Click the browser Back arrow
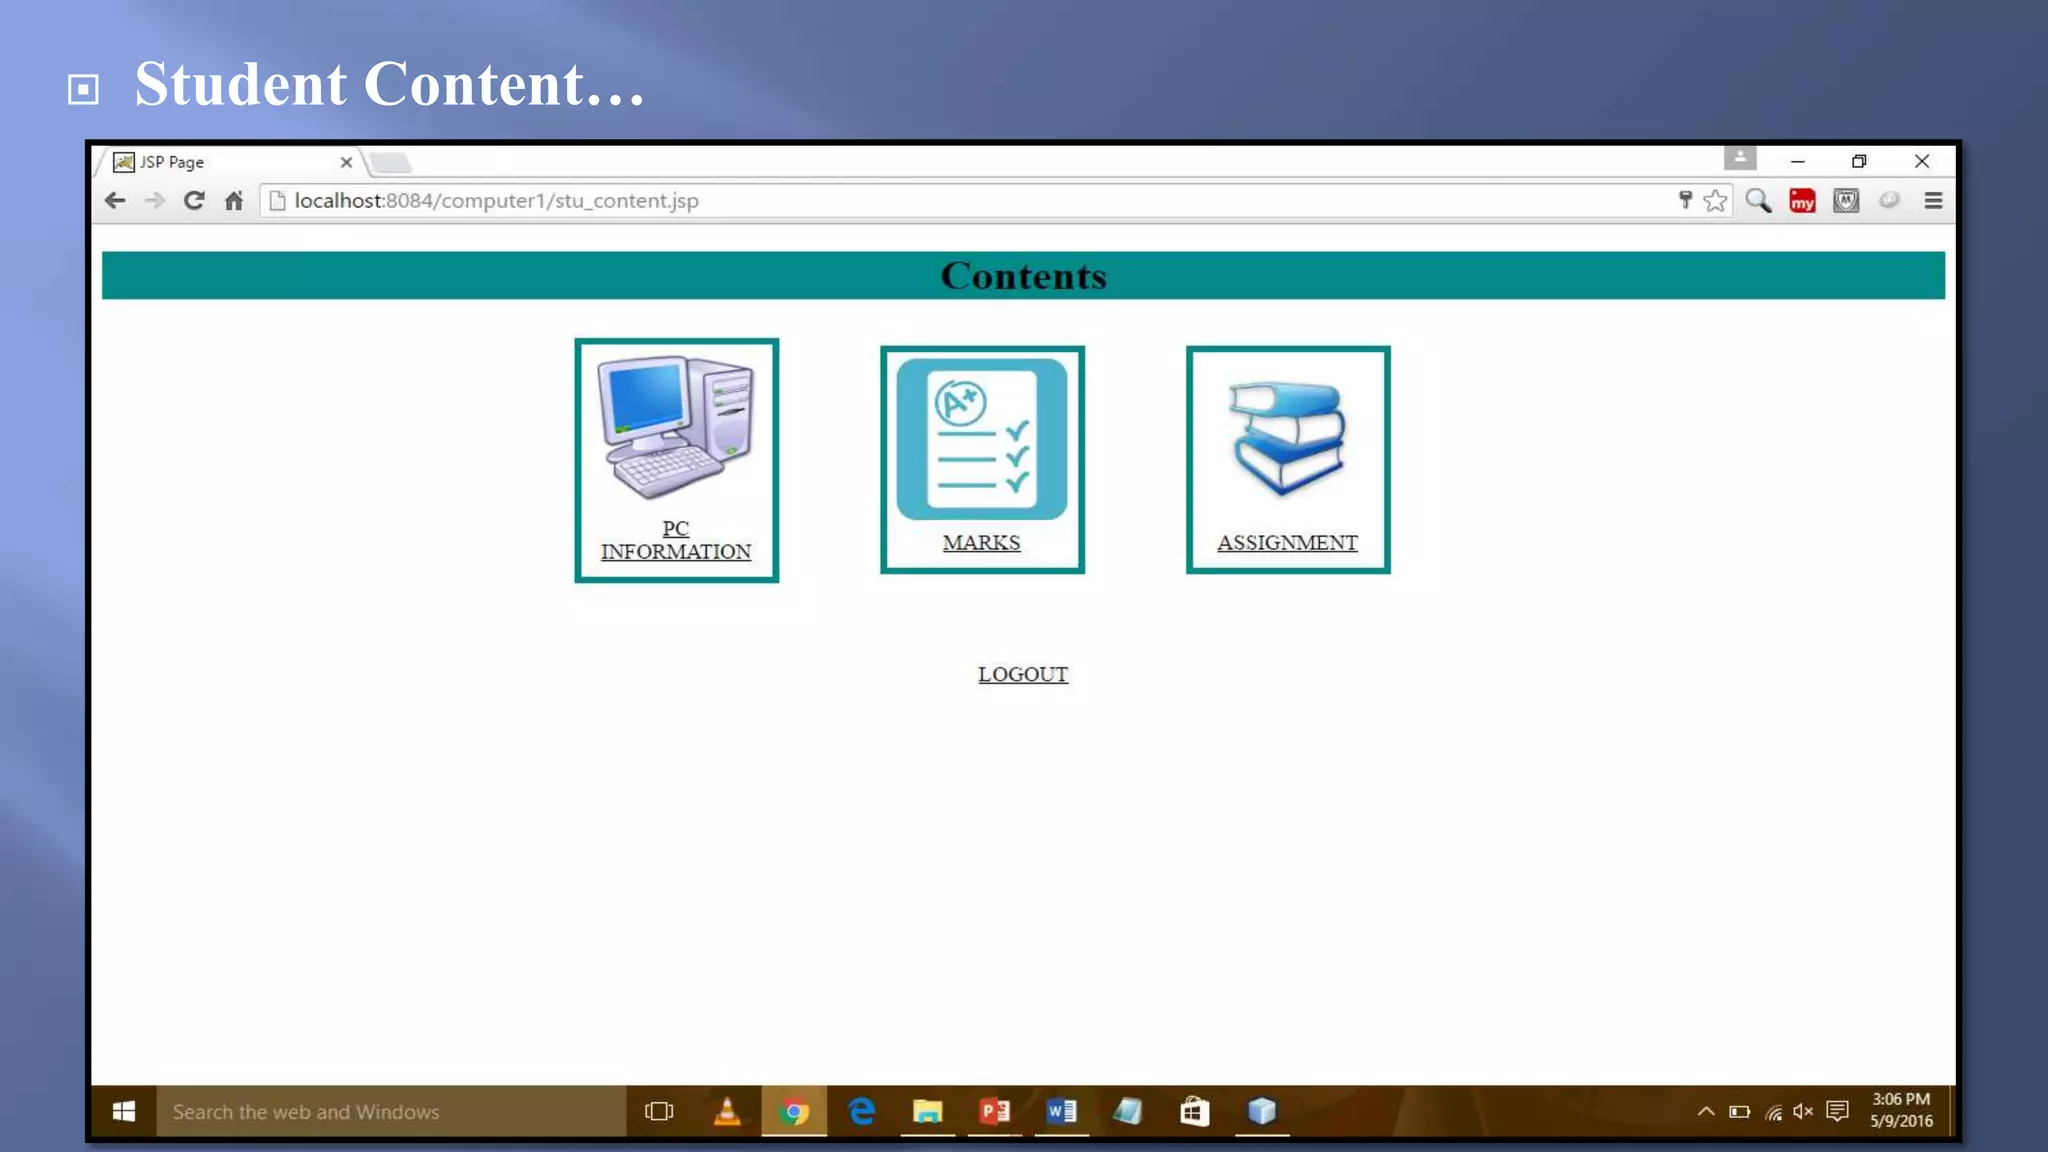 115,201
